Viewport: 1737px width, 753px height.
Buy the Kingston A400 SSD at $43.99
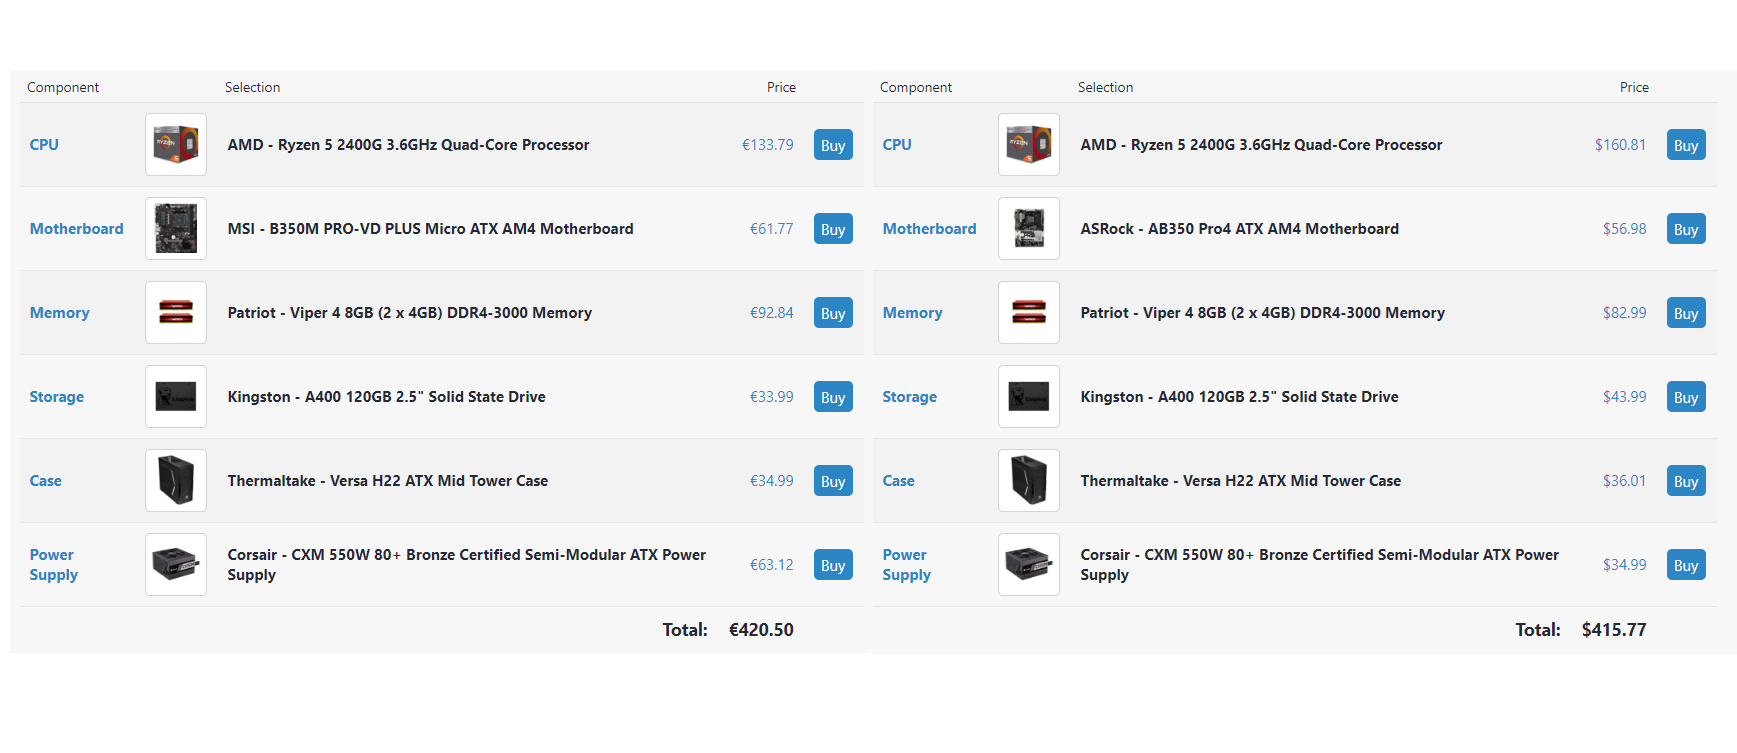tap(1686, 397)
